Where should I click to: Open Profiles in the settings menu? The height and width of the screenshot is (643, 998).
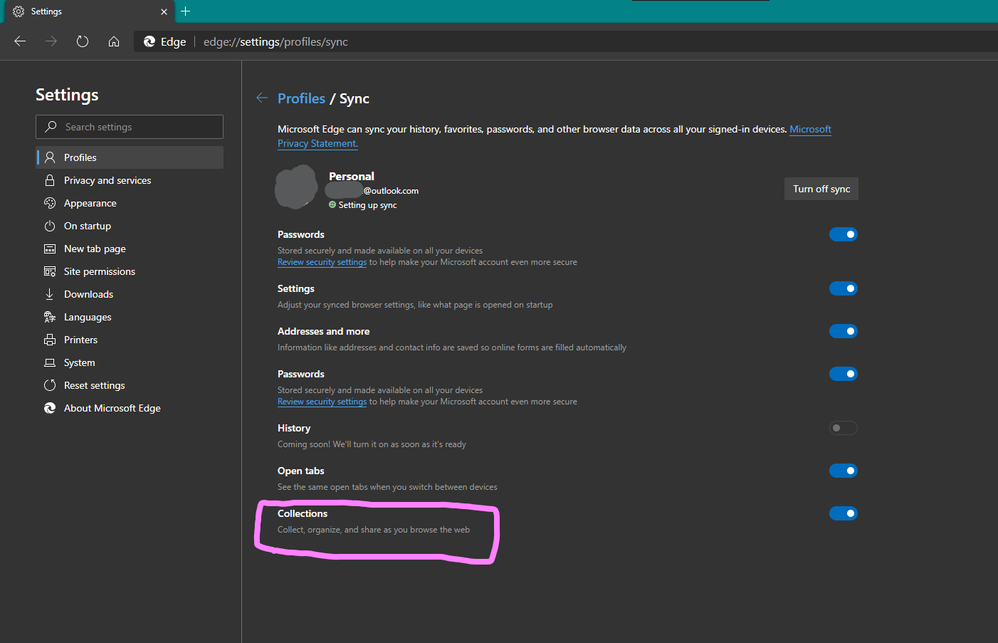point(130,157)
